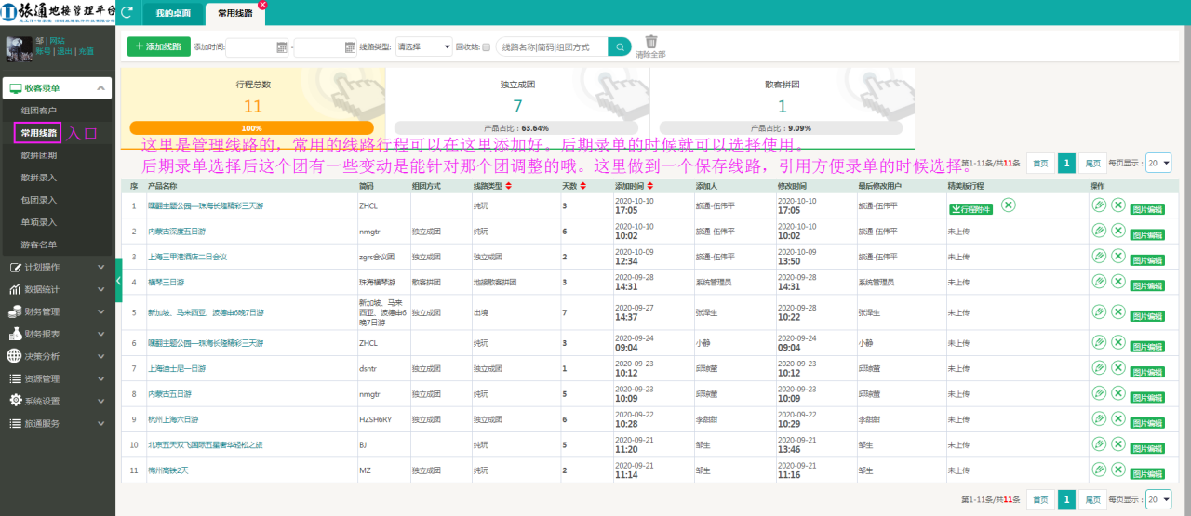Click delete icon in 操作 for row 1
1191x516 pixels.
[1117, 204]
